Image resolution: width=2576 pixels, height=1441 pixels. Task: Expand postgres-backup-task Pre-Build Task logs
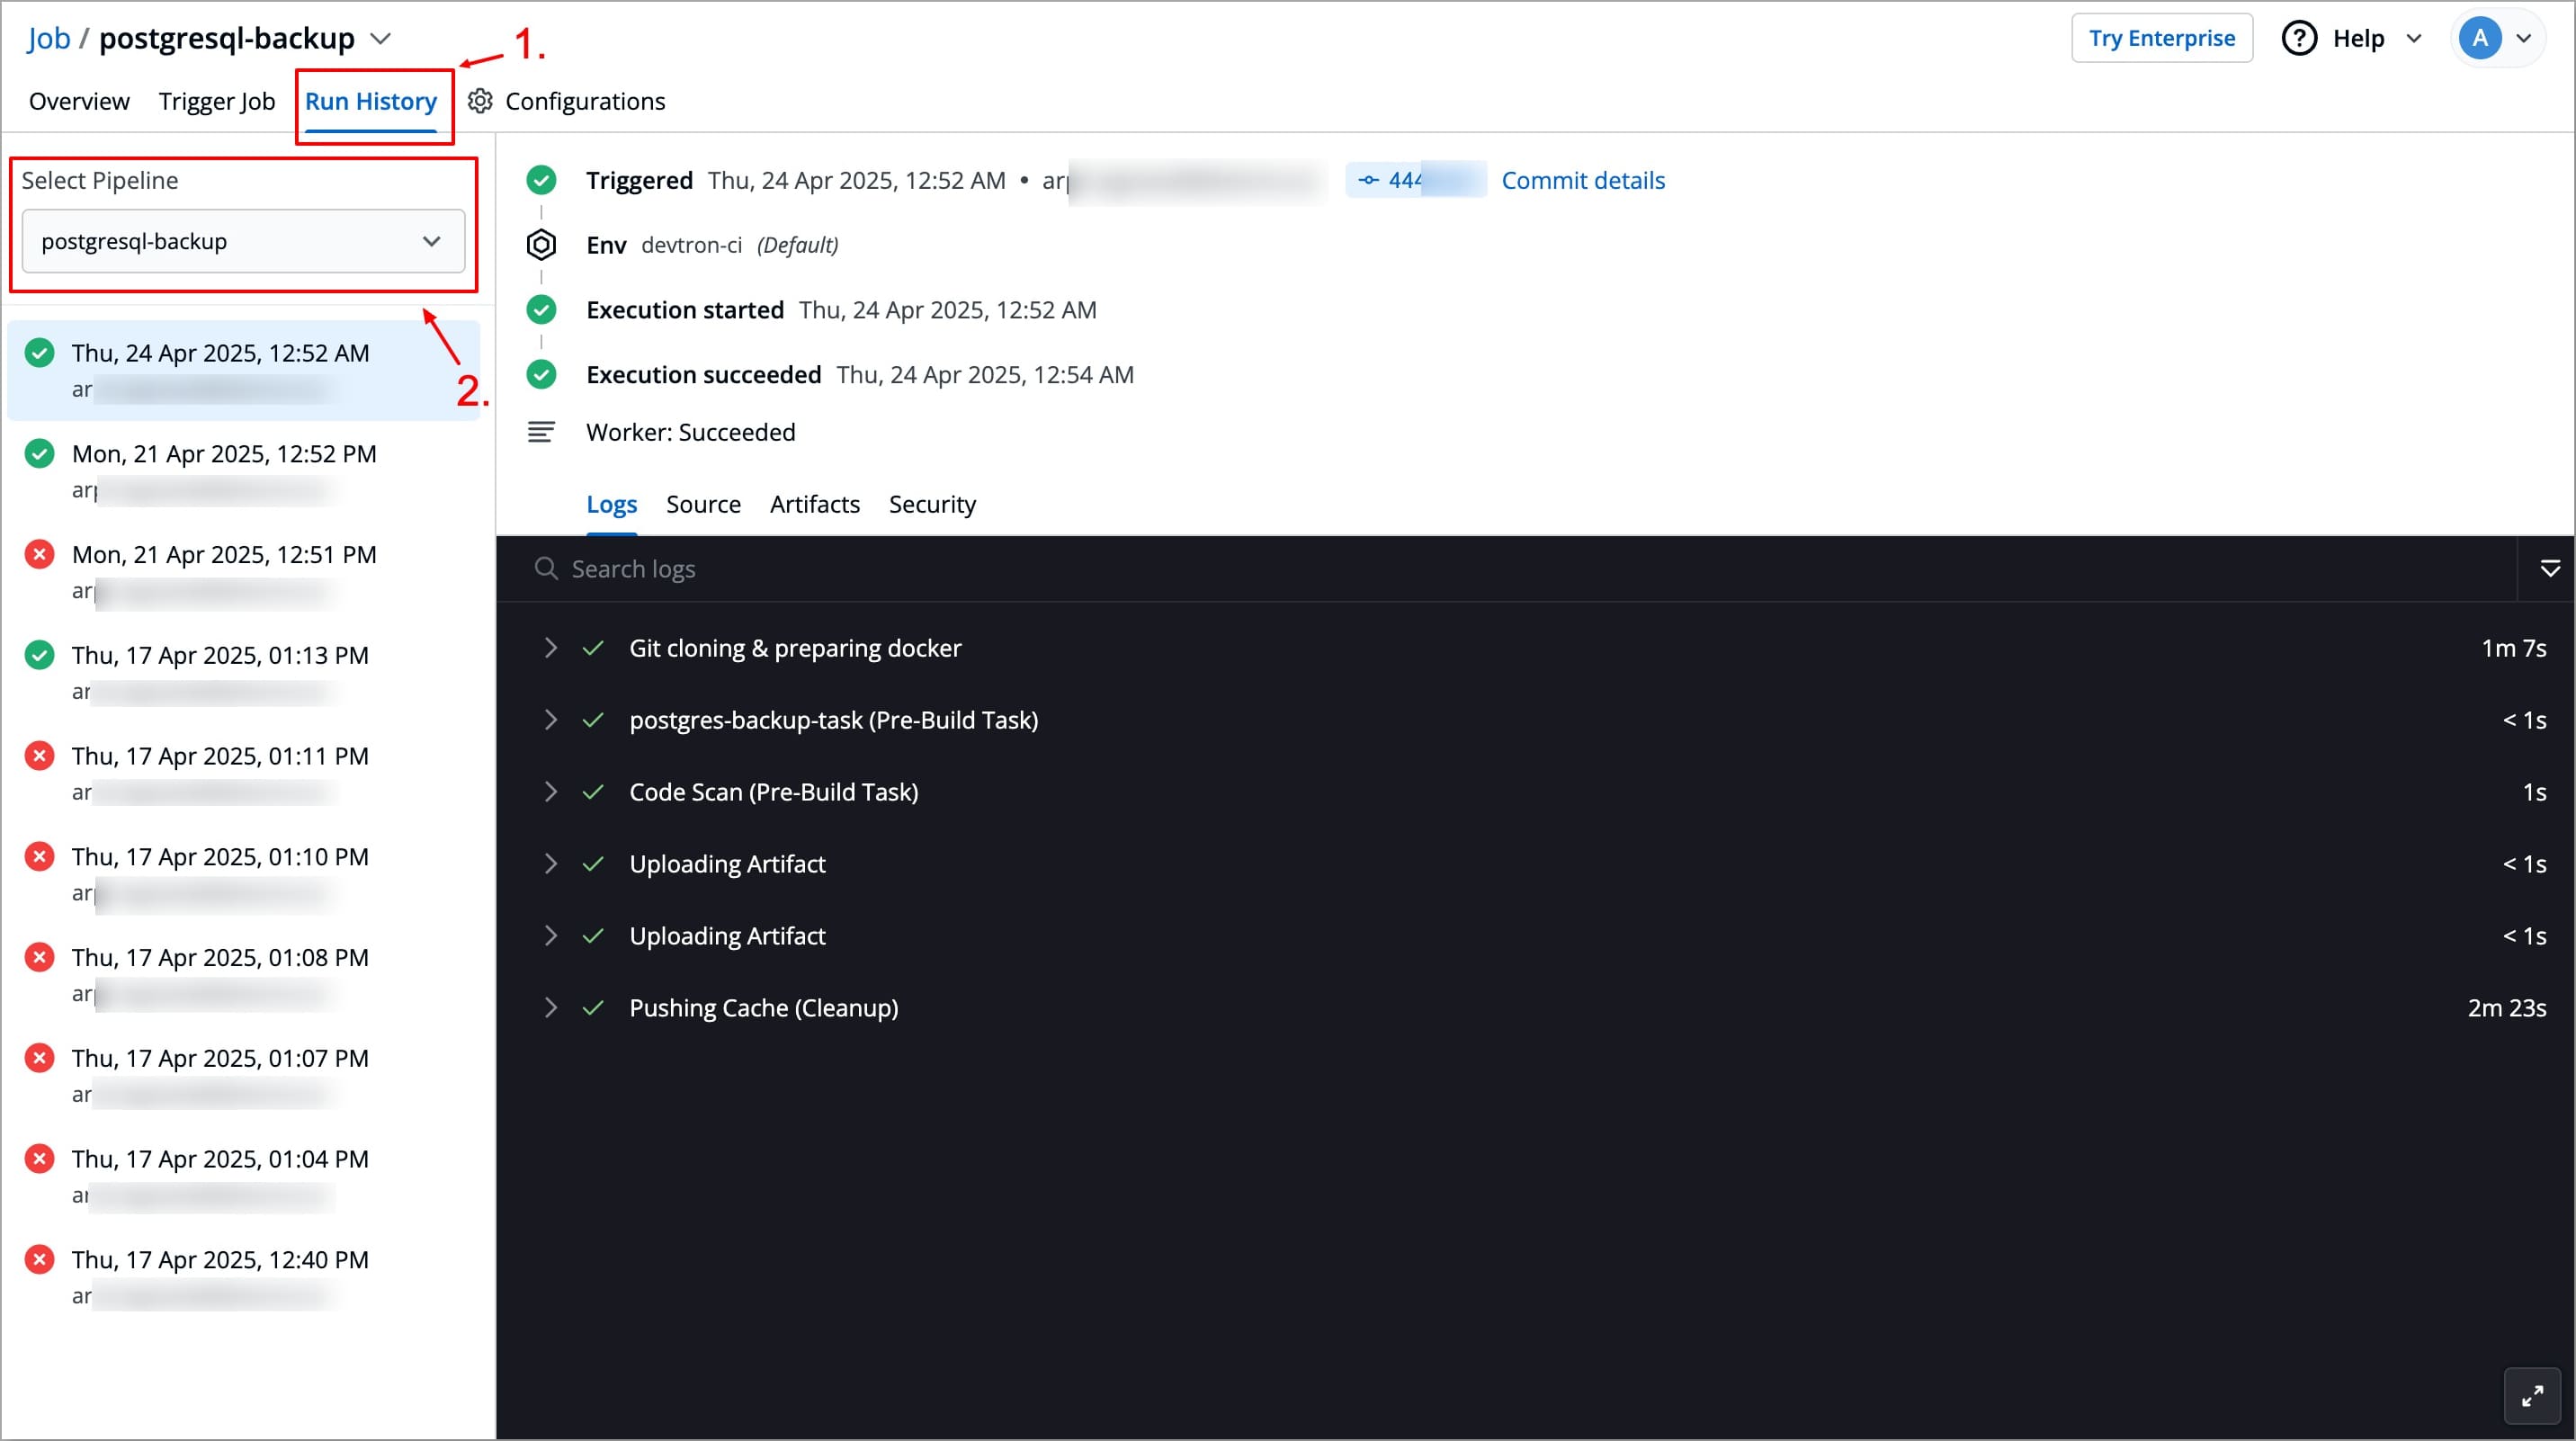point(550,720)
